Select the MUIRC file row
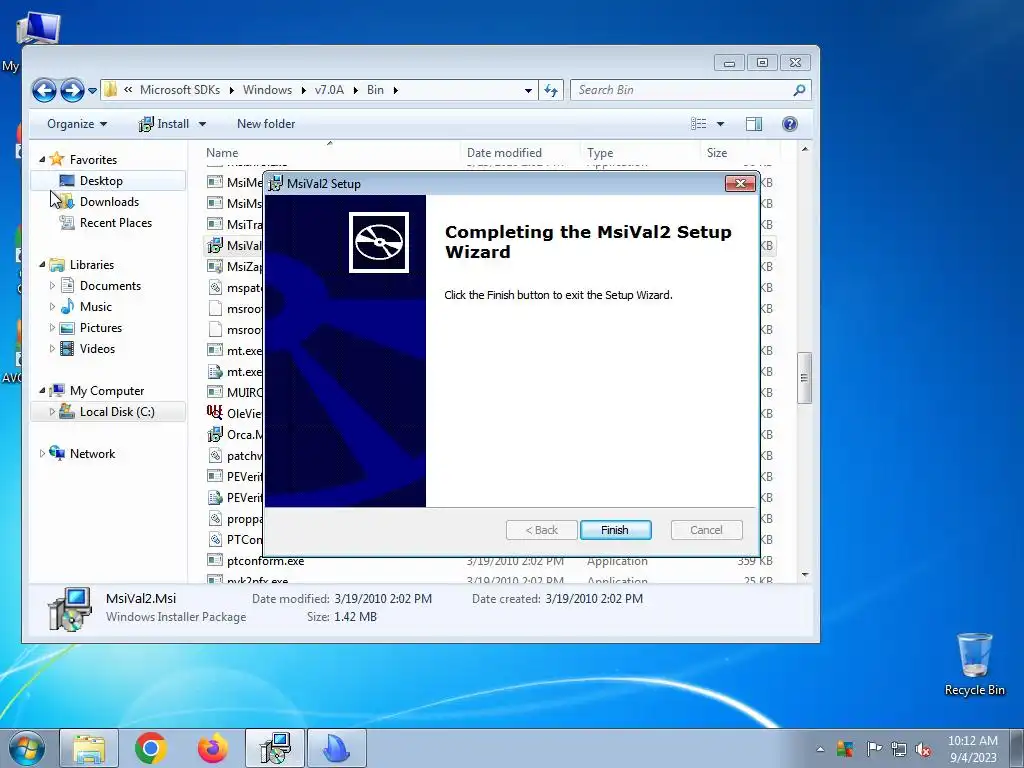Image resolution: width=1024 pixels, height=768 pixels. point(244,392)
